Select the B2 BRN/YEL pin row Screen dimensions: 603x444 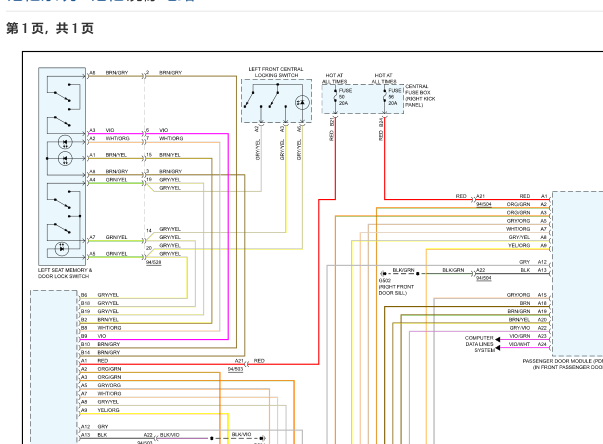point(100,319)
